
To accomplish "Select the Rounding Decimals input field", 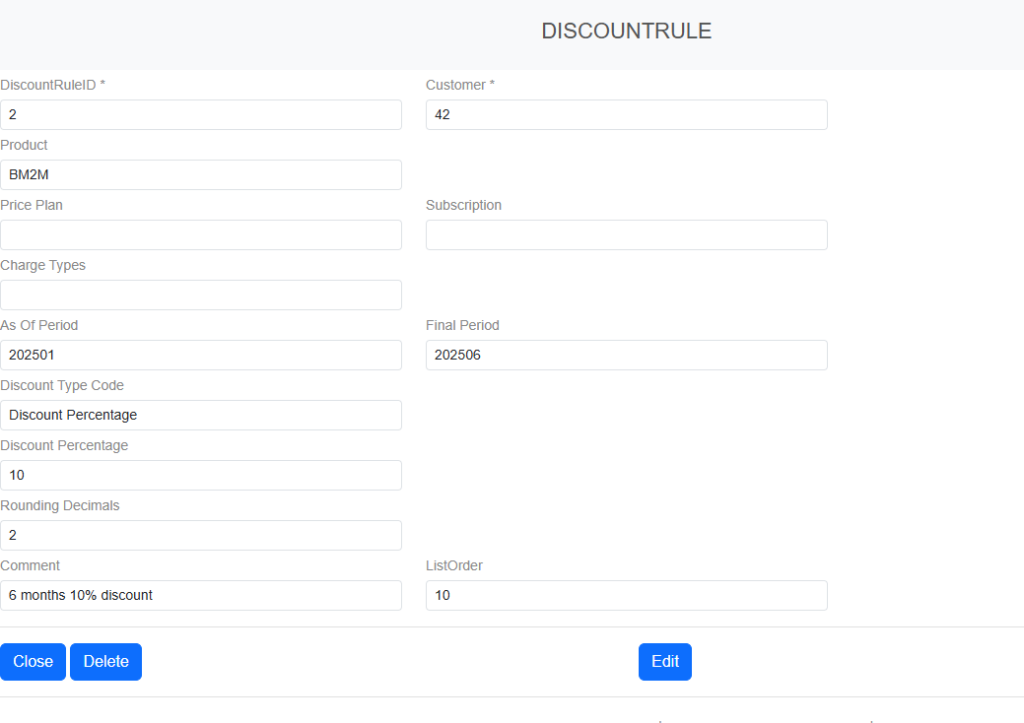I will tap(200, 535).
